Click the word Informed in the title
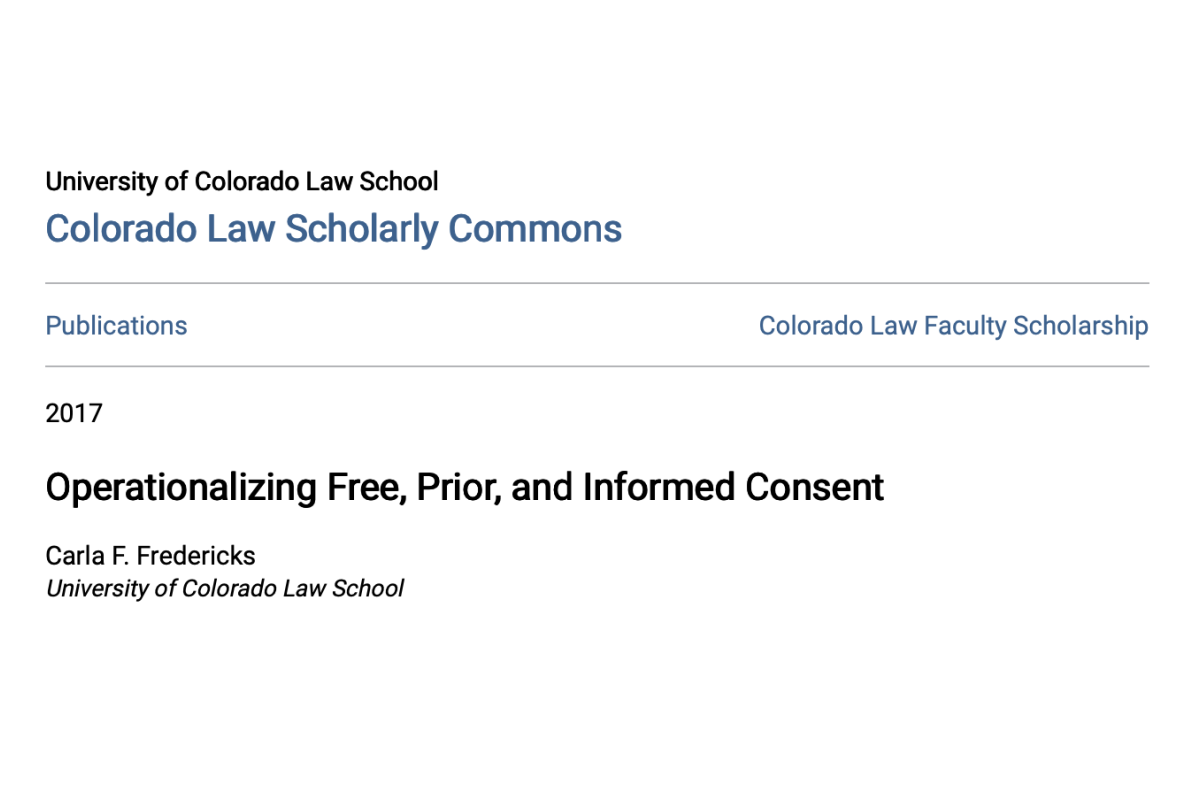 point(660,487)
